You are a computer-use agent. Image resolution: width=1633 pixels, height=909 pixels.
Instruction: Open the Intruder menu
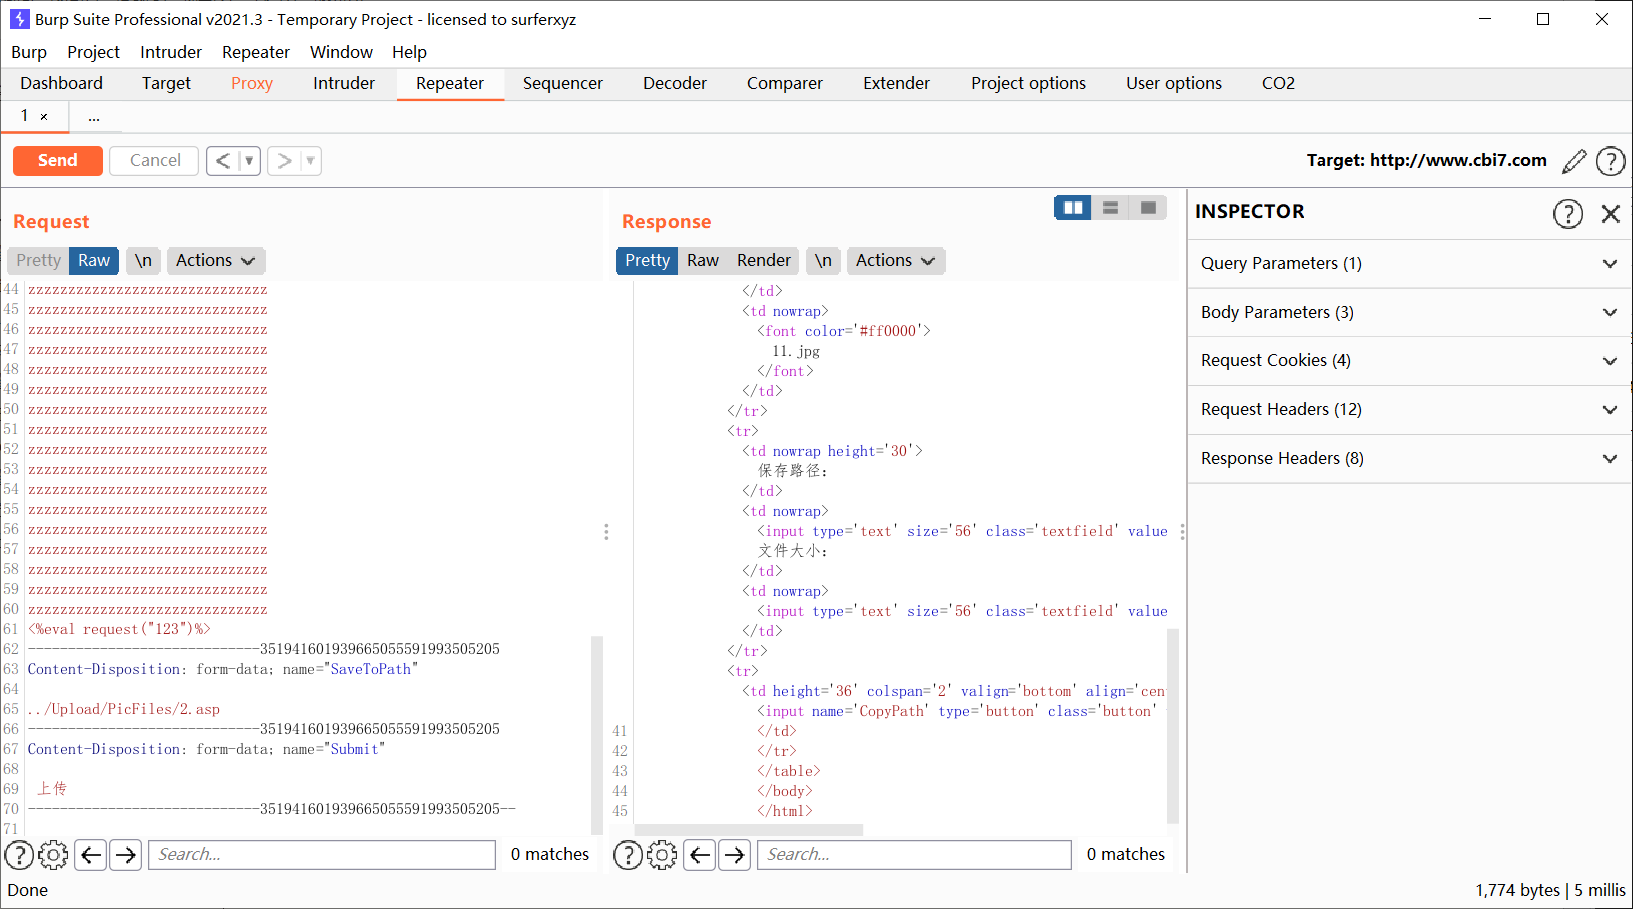coord(171,52)
